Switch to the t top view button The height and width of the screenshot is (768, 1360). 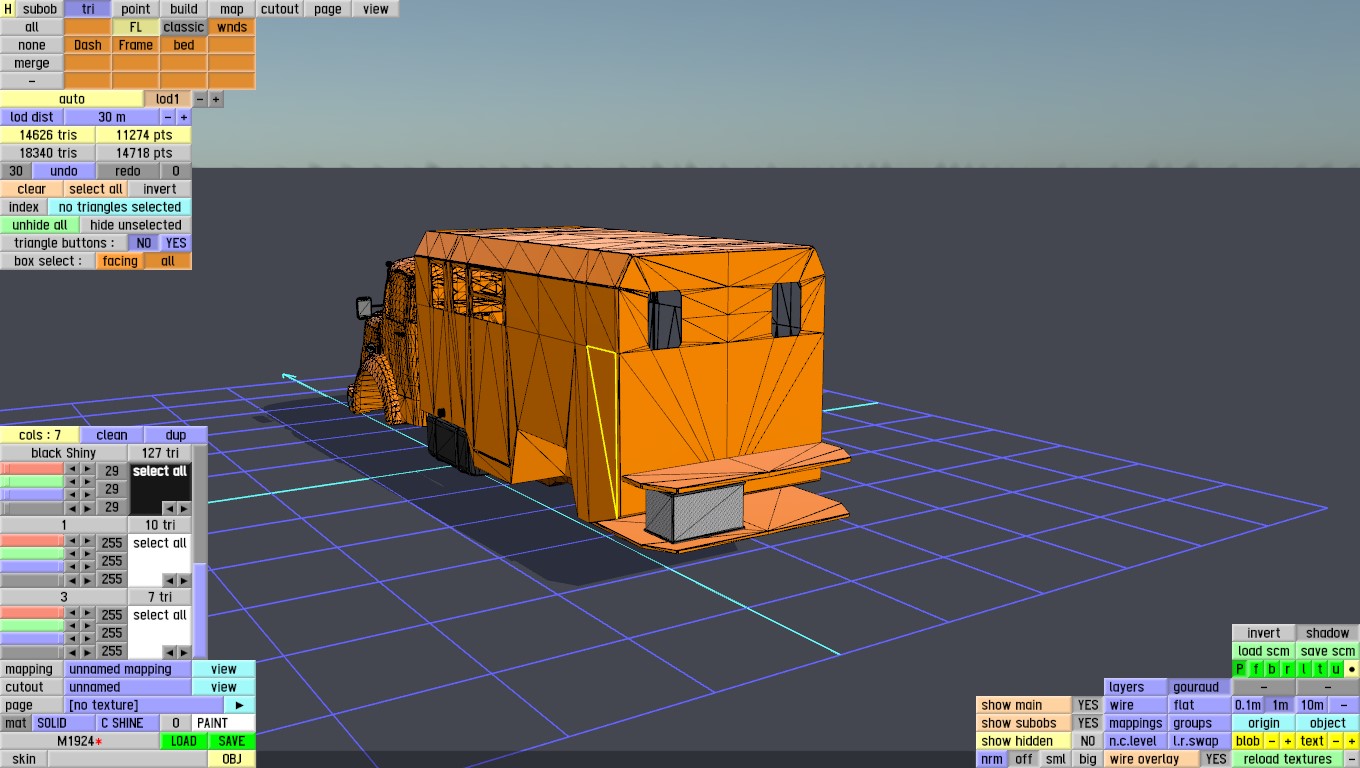(1320, 669)
